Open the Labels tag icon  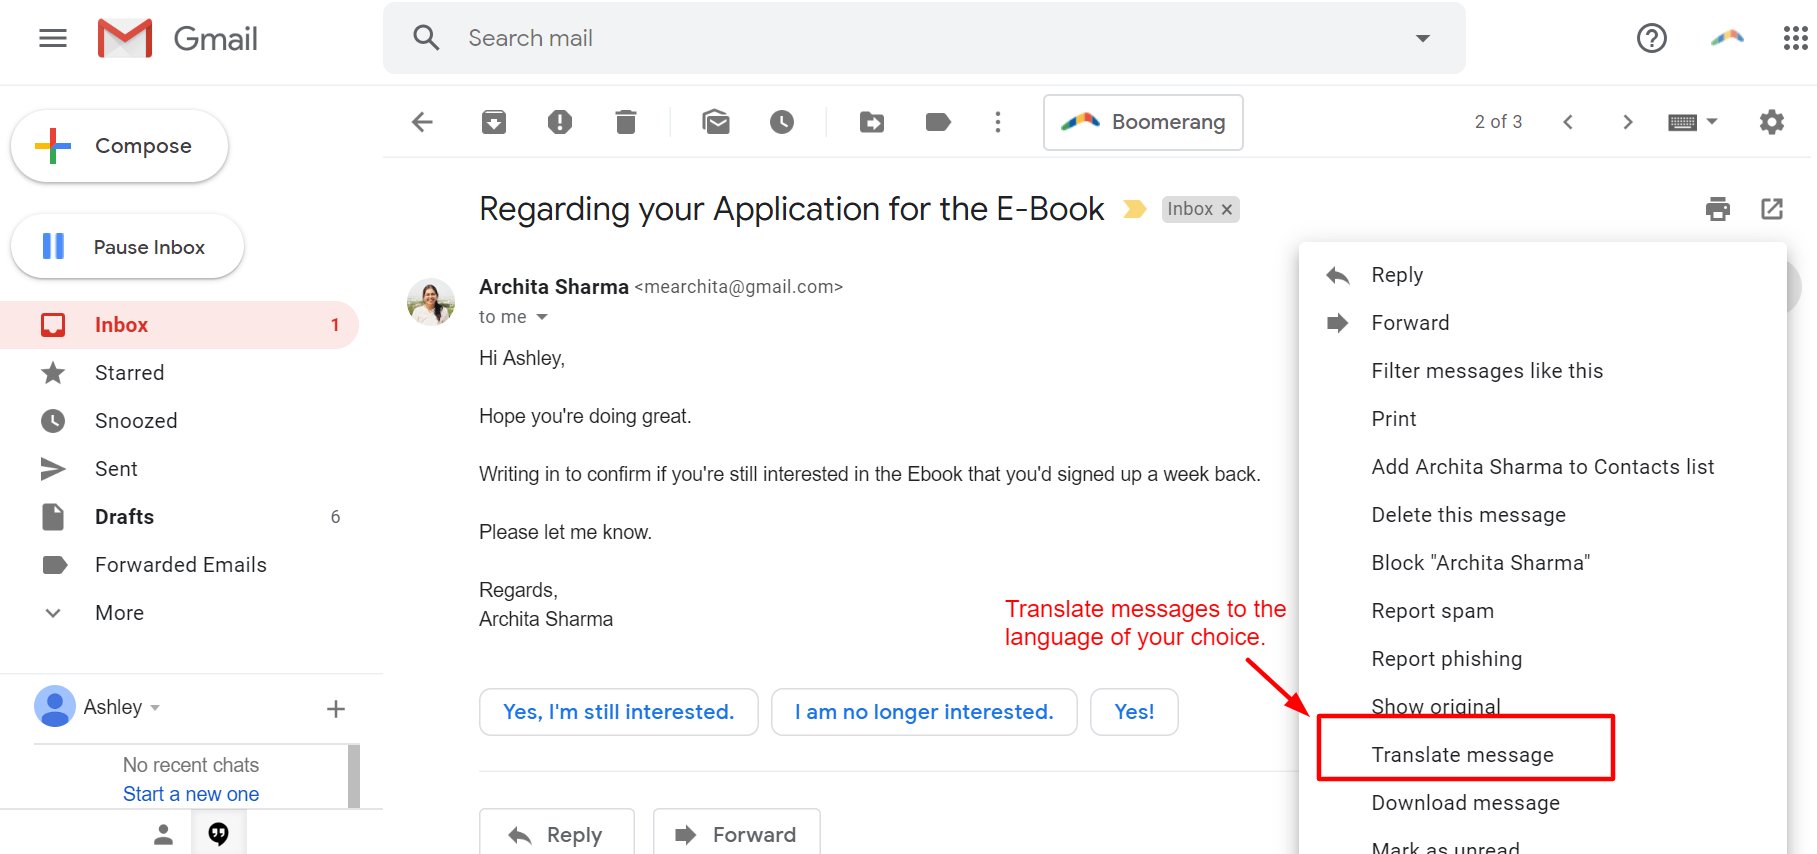click(938, 122)
